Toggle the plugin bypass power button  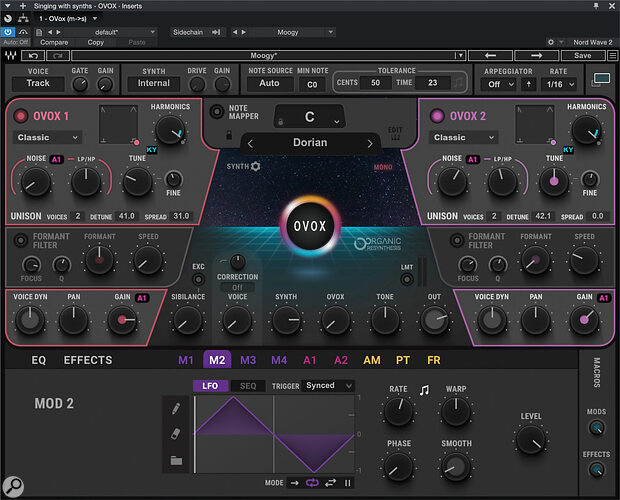pos(8,32)
